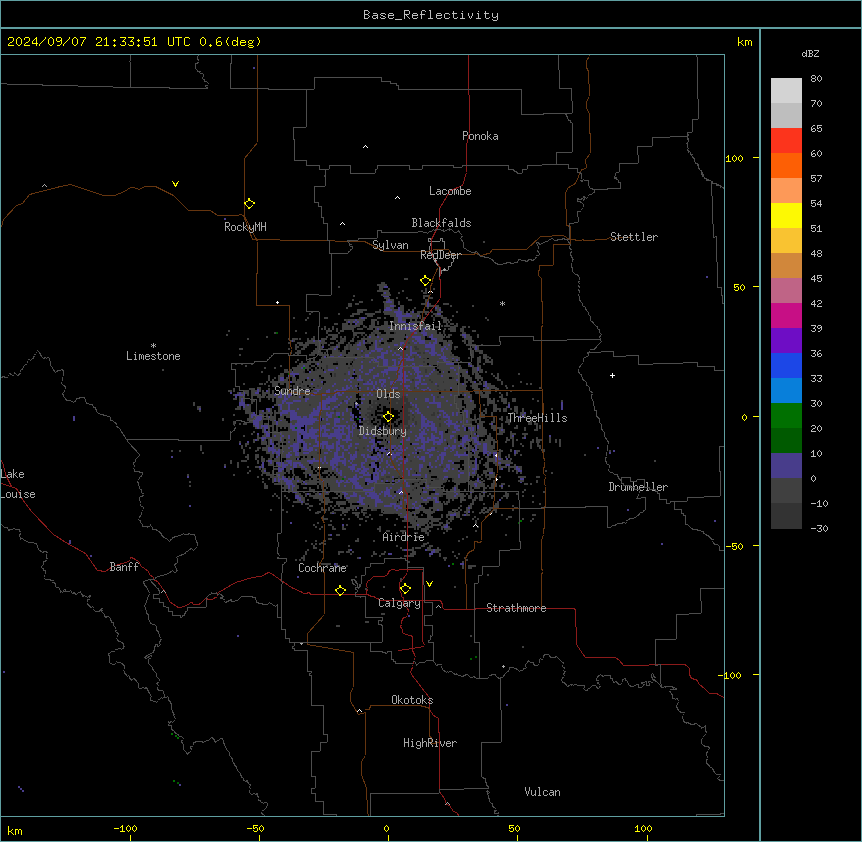Click the ThreeHills town label
862x842 pixels.
[537, 418]
